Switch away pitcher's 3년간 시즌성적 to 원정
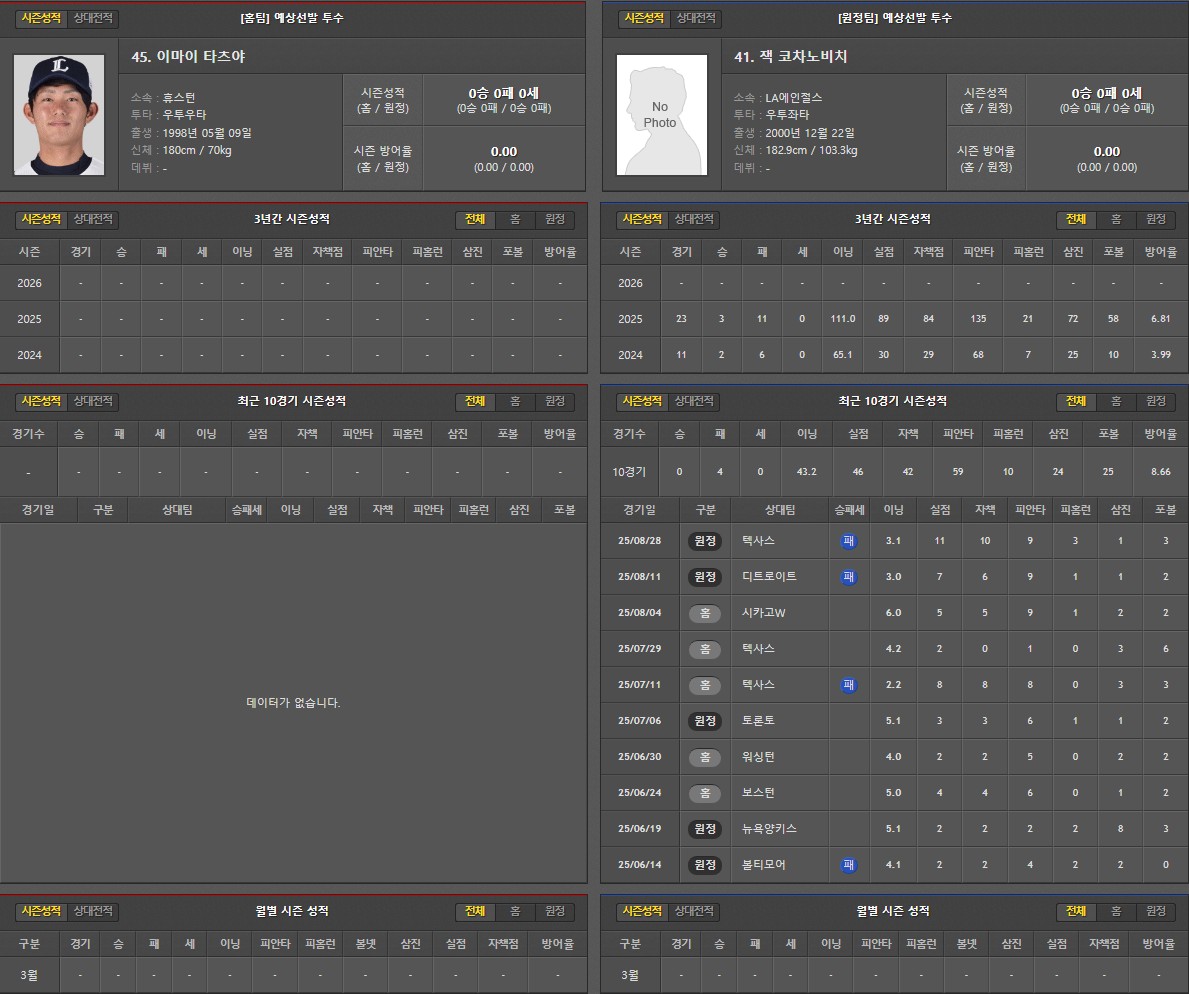 point(1155,219)
